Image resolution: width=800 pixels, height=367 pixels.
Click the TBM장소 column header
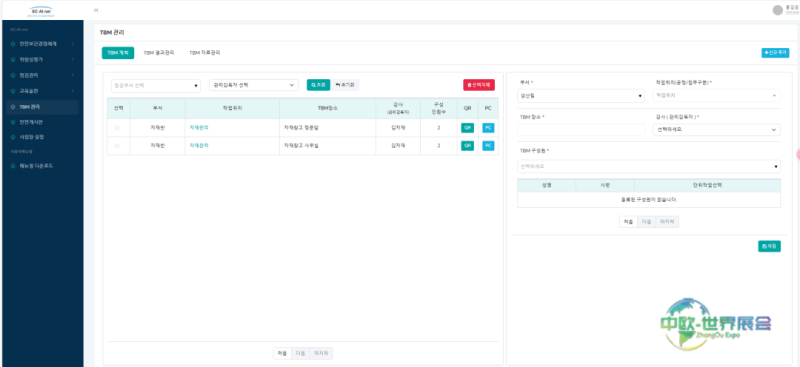pyautogui.click(x=327, y=109)
